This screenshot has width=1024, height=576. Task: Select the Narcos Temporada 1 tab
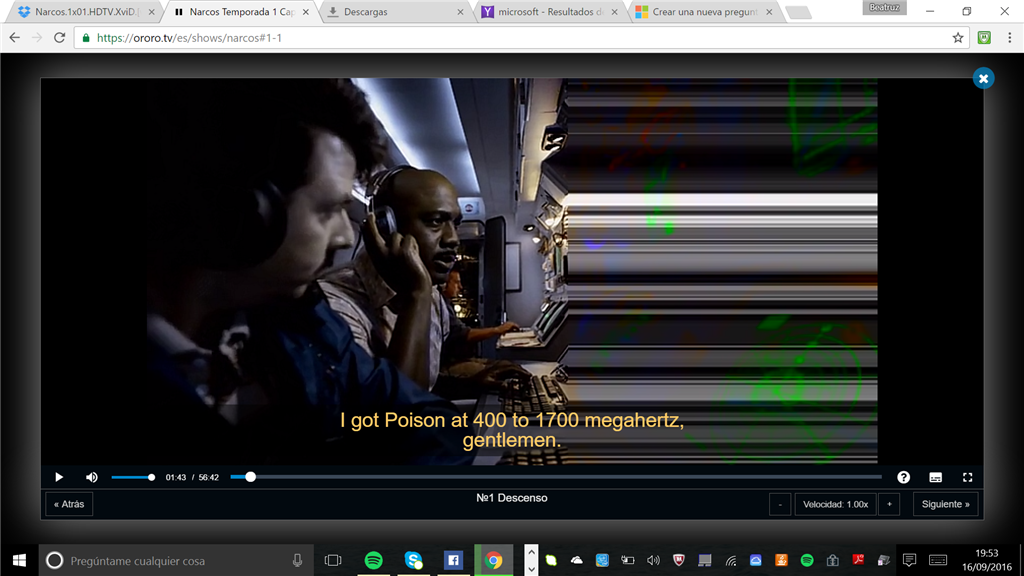point(239,12)
